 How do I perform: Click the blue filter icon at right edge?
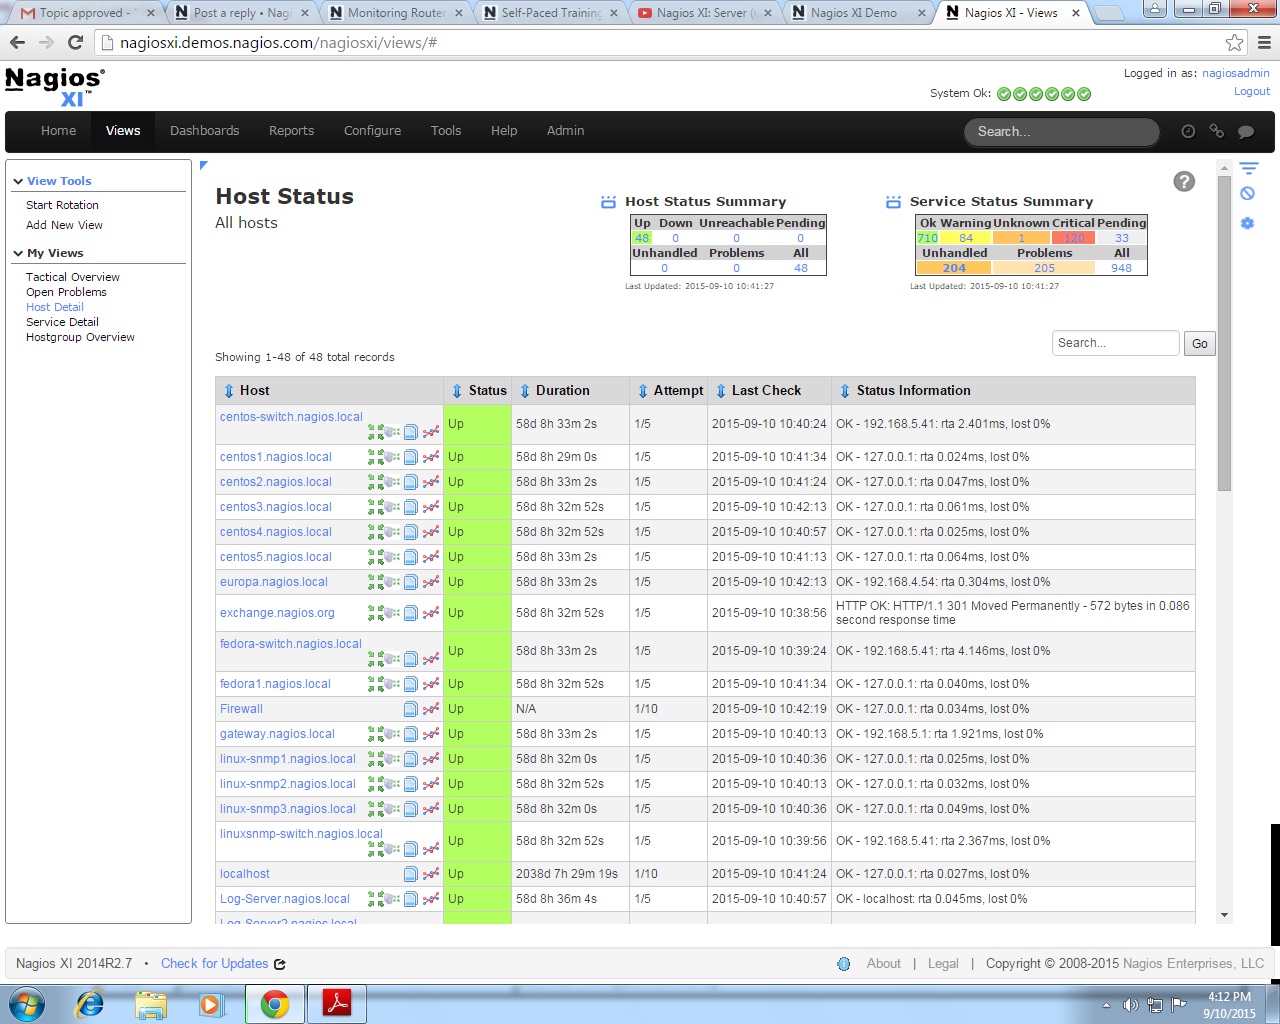point(1248,168)
